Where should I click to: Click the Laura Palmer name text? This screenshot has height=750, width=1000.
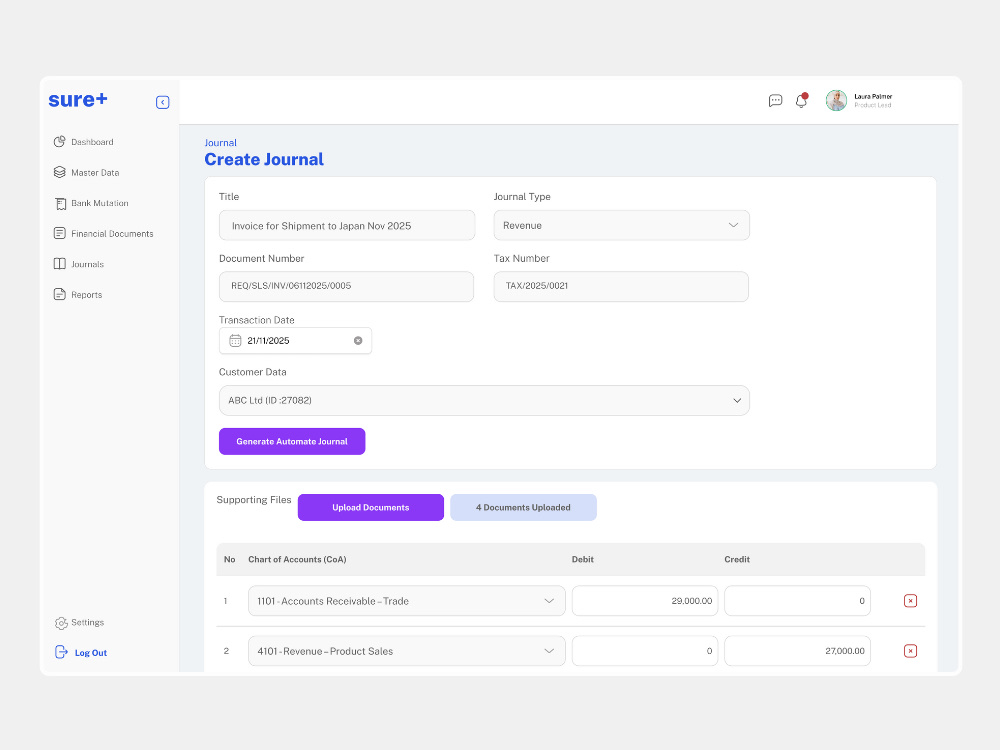(x=873, y=96)
